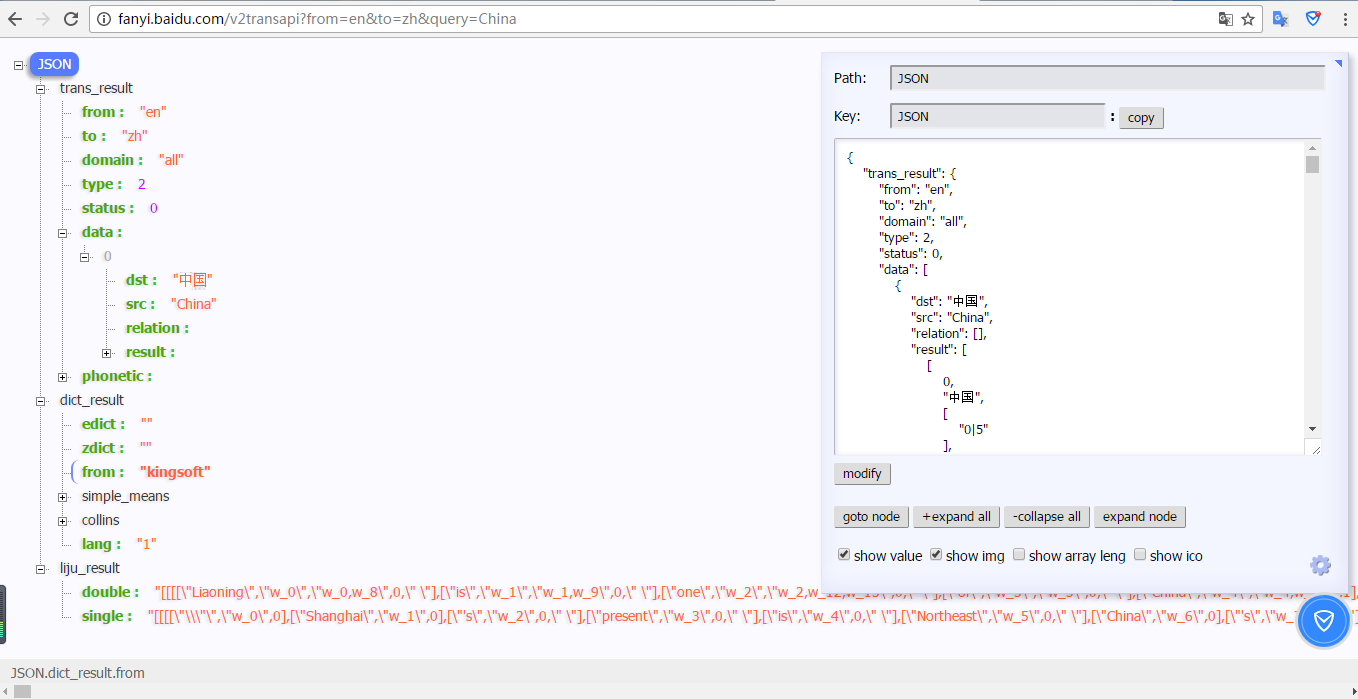This screenshot has width=1358, height=699.
Task: Click the JSON text area scrollbar thumb
Action: pyautogui.click(x=1312, y=164)
